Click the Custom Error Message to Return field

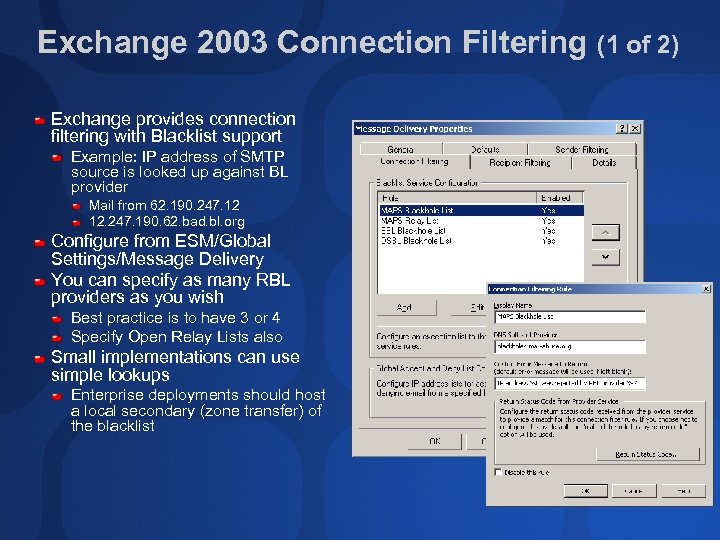point(570,383)
